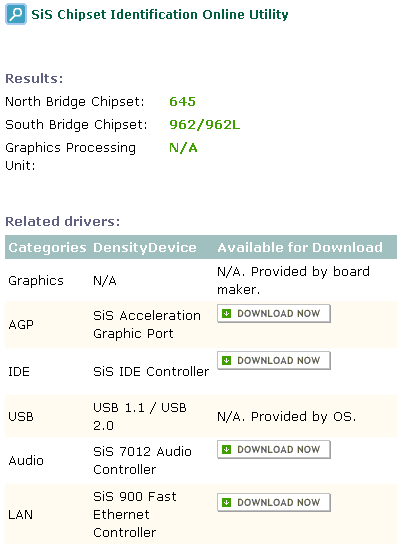Click the green arrow icon in LAN download button
The height and width of the screenshot is (549, 403).
[x=227, y=502]
